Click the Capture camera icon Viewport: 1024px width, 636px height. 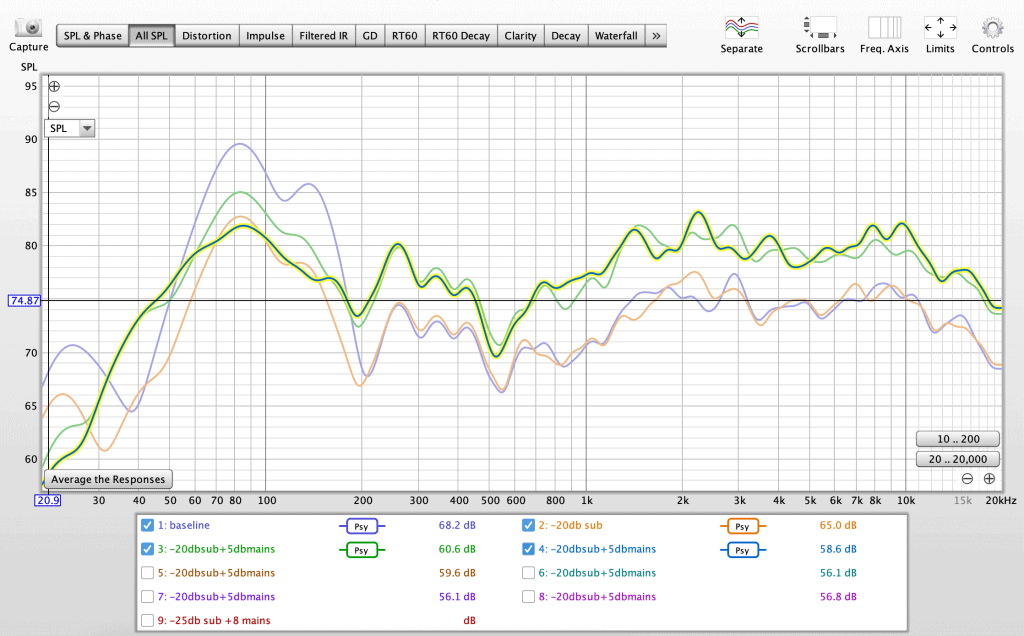pos(29,26)
